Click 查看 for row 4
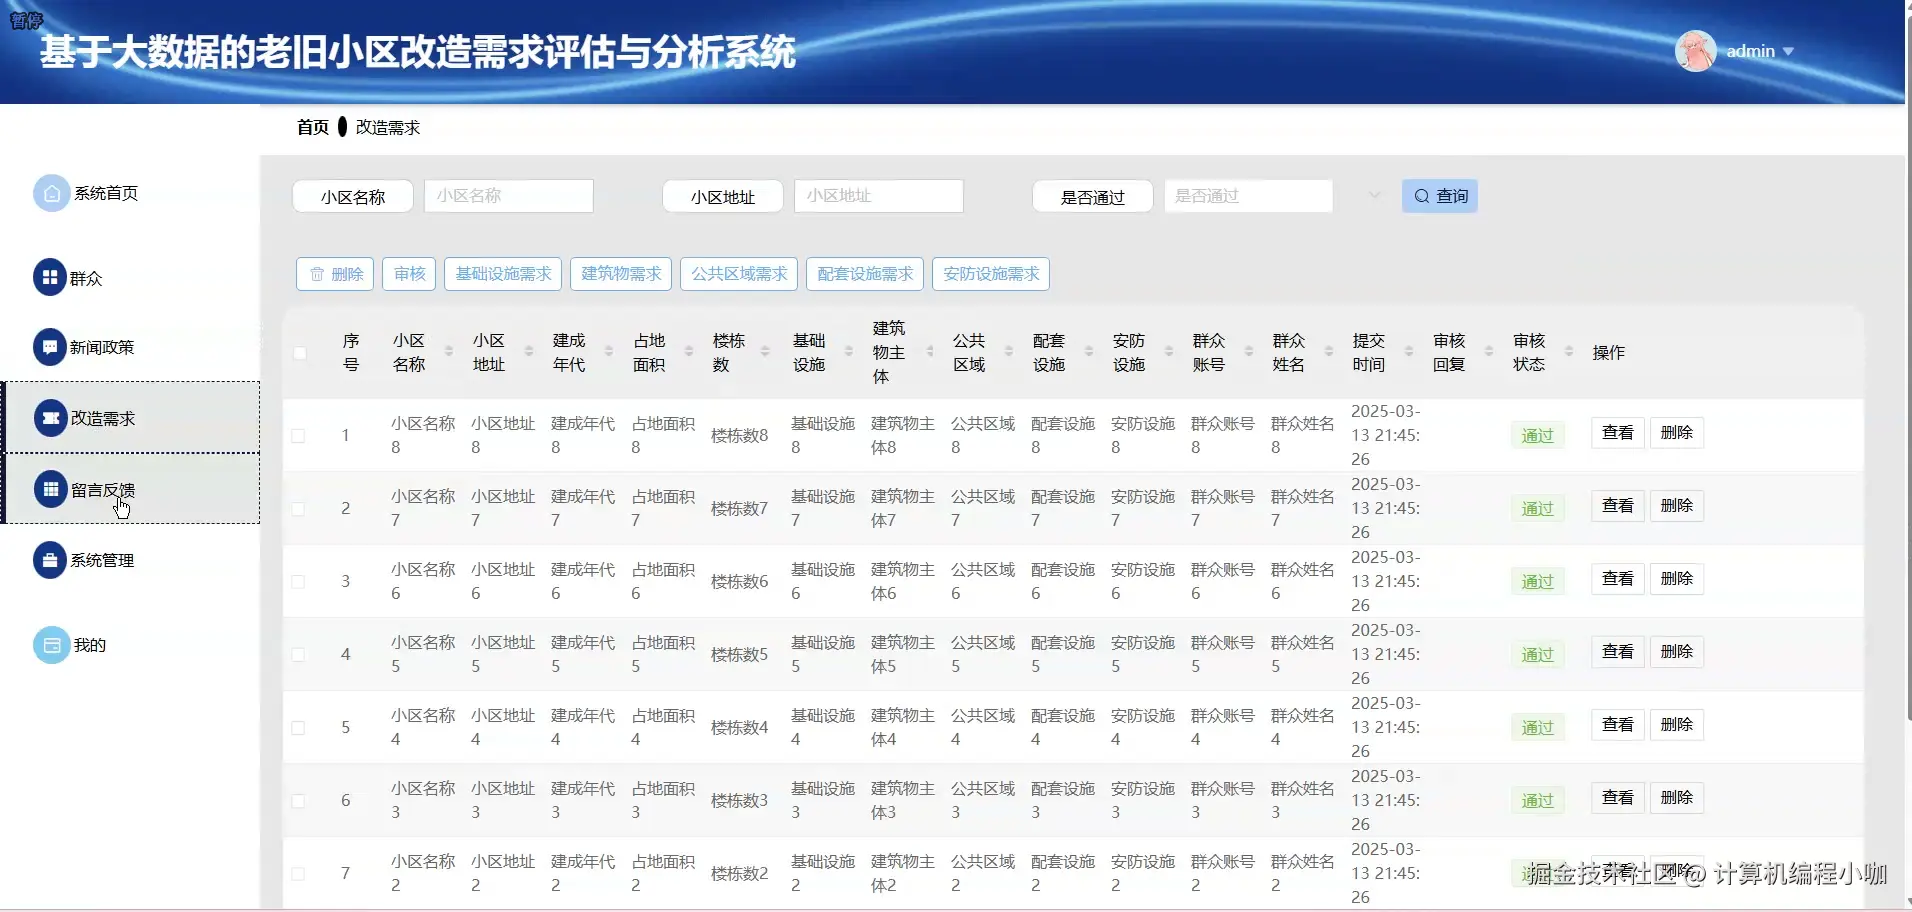Screen dimensions: 1912x912 pyautogui.click(x=1618, y=652)
